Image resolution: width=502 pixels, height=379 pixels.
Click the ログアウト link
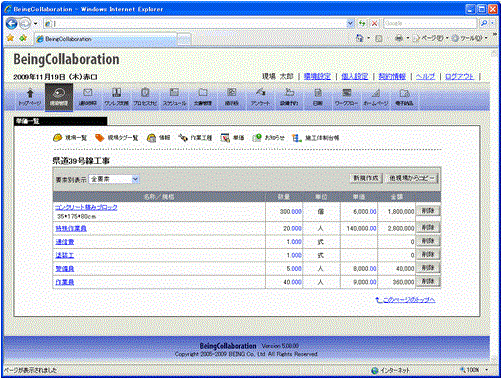click(x=459, y=77)
